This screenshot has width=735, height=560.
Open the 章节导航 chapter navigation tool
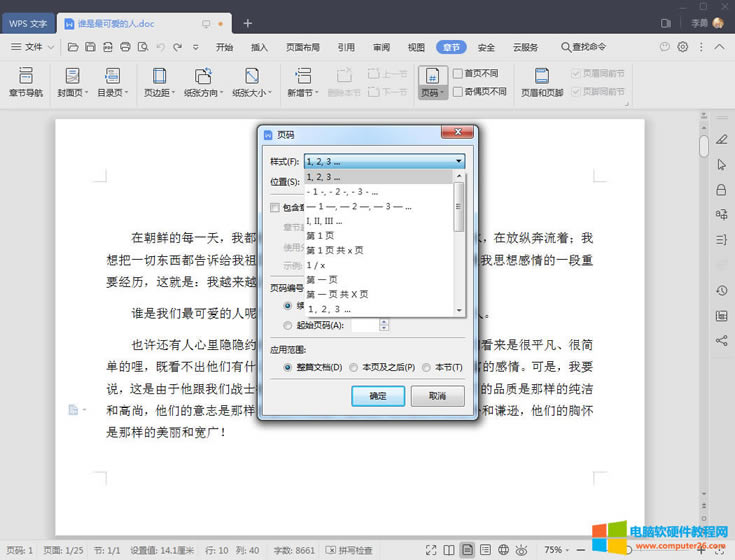click(26, 81)
